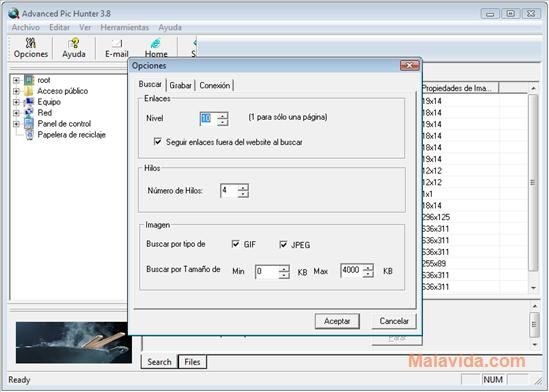Decrease Número de Hilos spinner

point(243,194)
